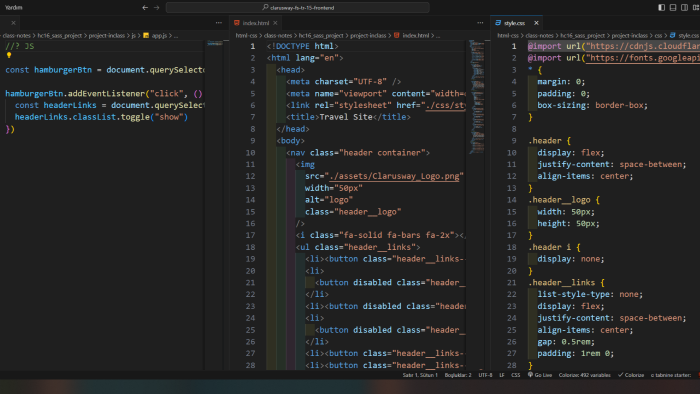Viewport: 700px width, 394px height.
Task: Click the .header__logo selector line
Action: pos(564,200)
